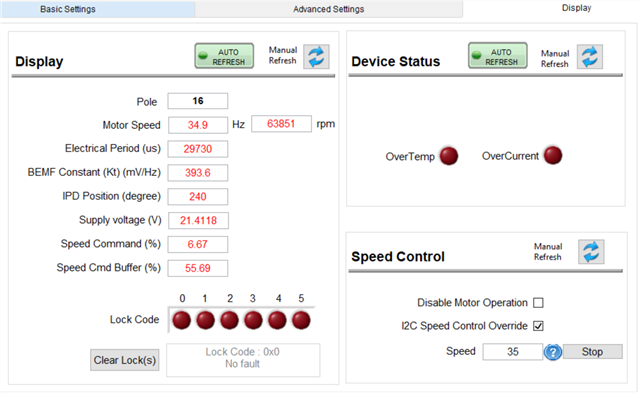Screen dimensions: 640x393
Task: Click Electrical Period value 29730
Action: [x=198, y=149]
